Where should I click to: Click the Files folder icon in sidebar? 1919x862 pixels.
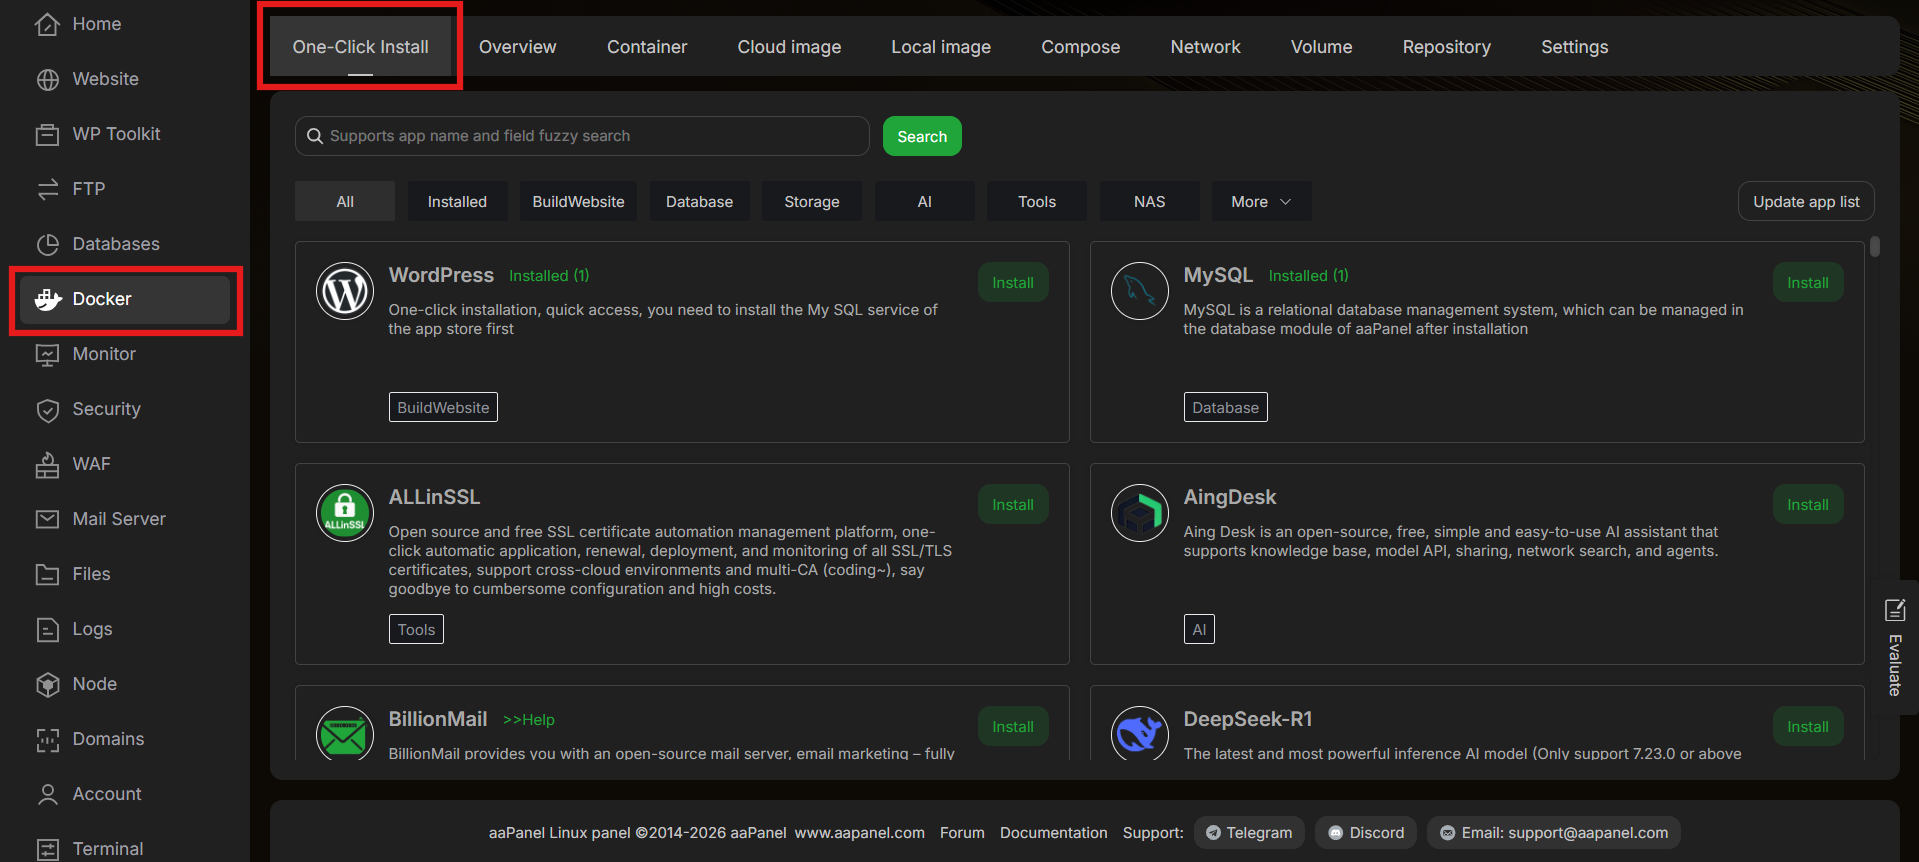click(47, 574)
